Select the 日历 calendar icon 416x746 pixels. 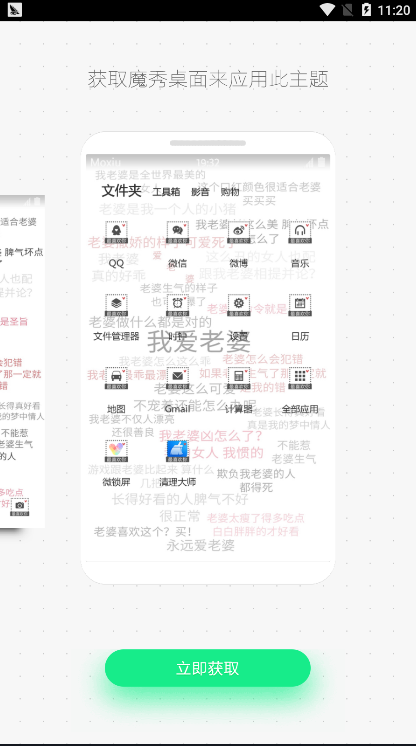point(300,305)
